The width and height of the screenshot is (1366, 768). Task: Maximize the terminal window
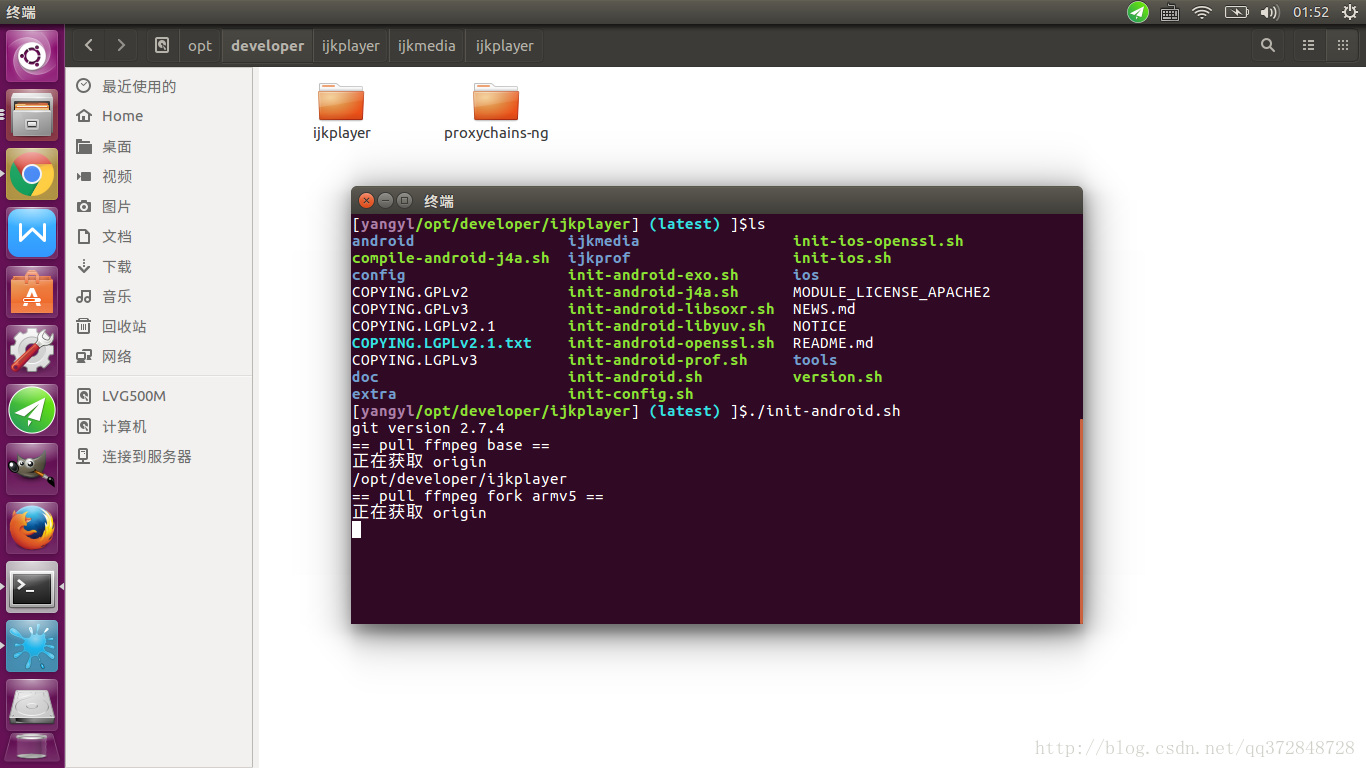tap(404, 200)
